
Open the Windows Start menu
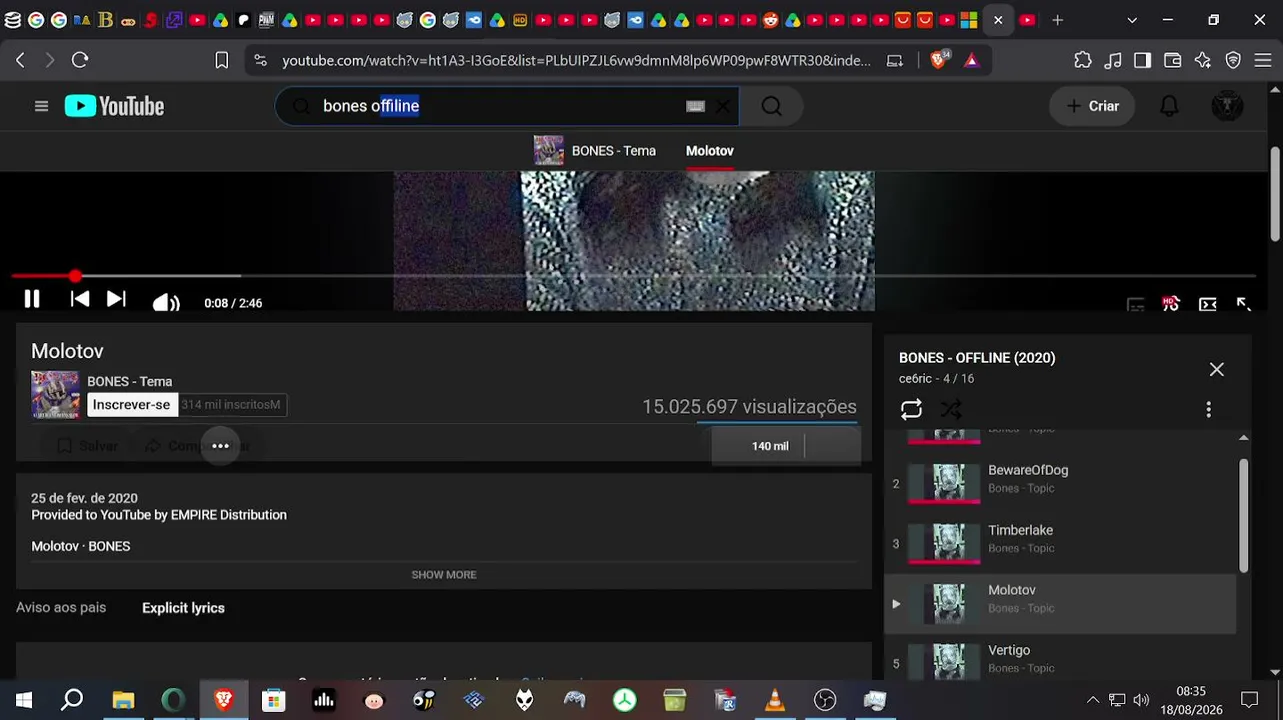[24, 700]
